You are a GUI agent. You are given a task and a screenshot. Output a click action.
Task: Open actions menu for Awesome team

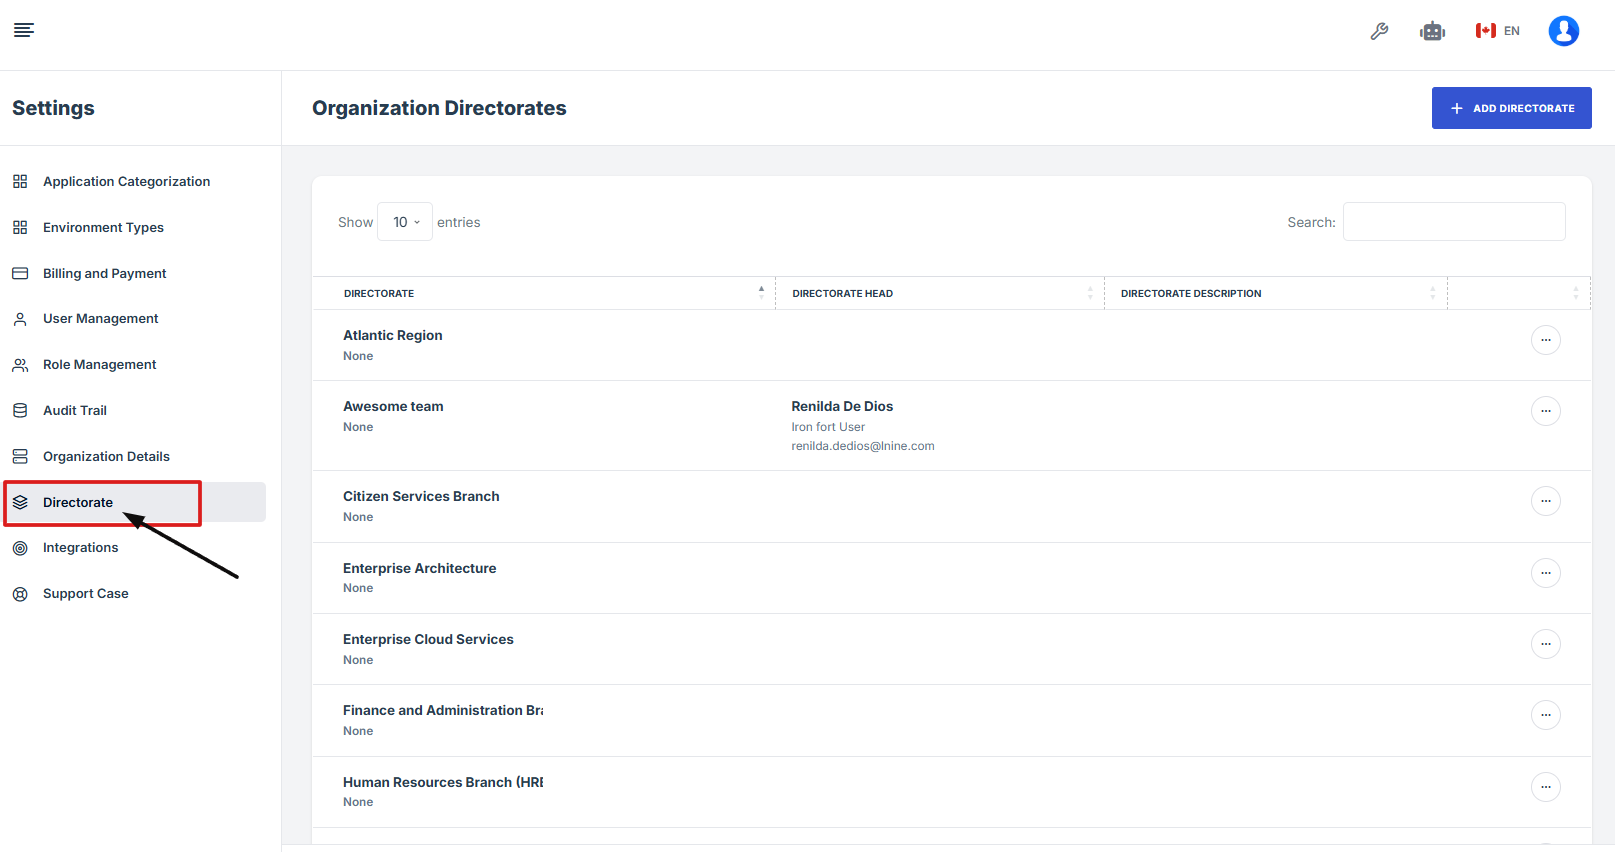[x=1545, y=411]
